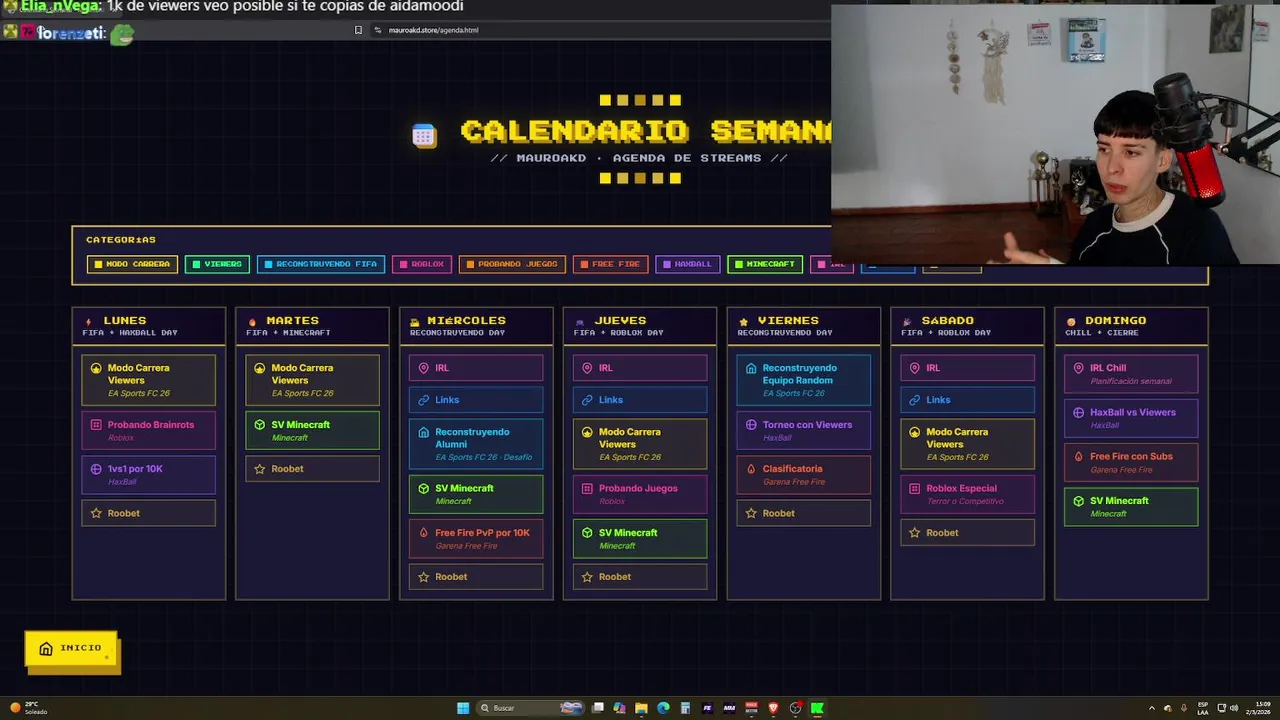Screen dimensions: 1280x720
Task: Filter by Modo Carrera category
Action: pos(132,264)
